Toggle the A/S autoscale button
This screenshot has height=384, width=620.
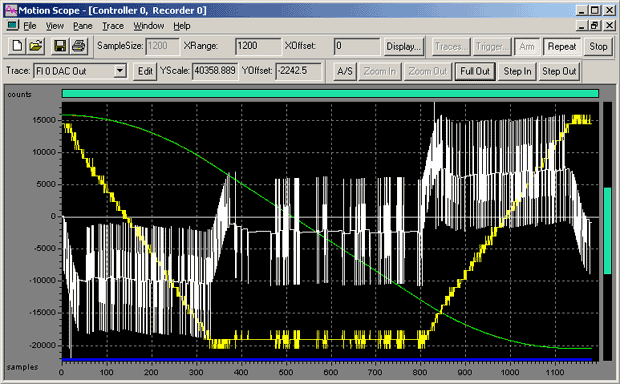[345, 71]
